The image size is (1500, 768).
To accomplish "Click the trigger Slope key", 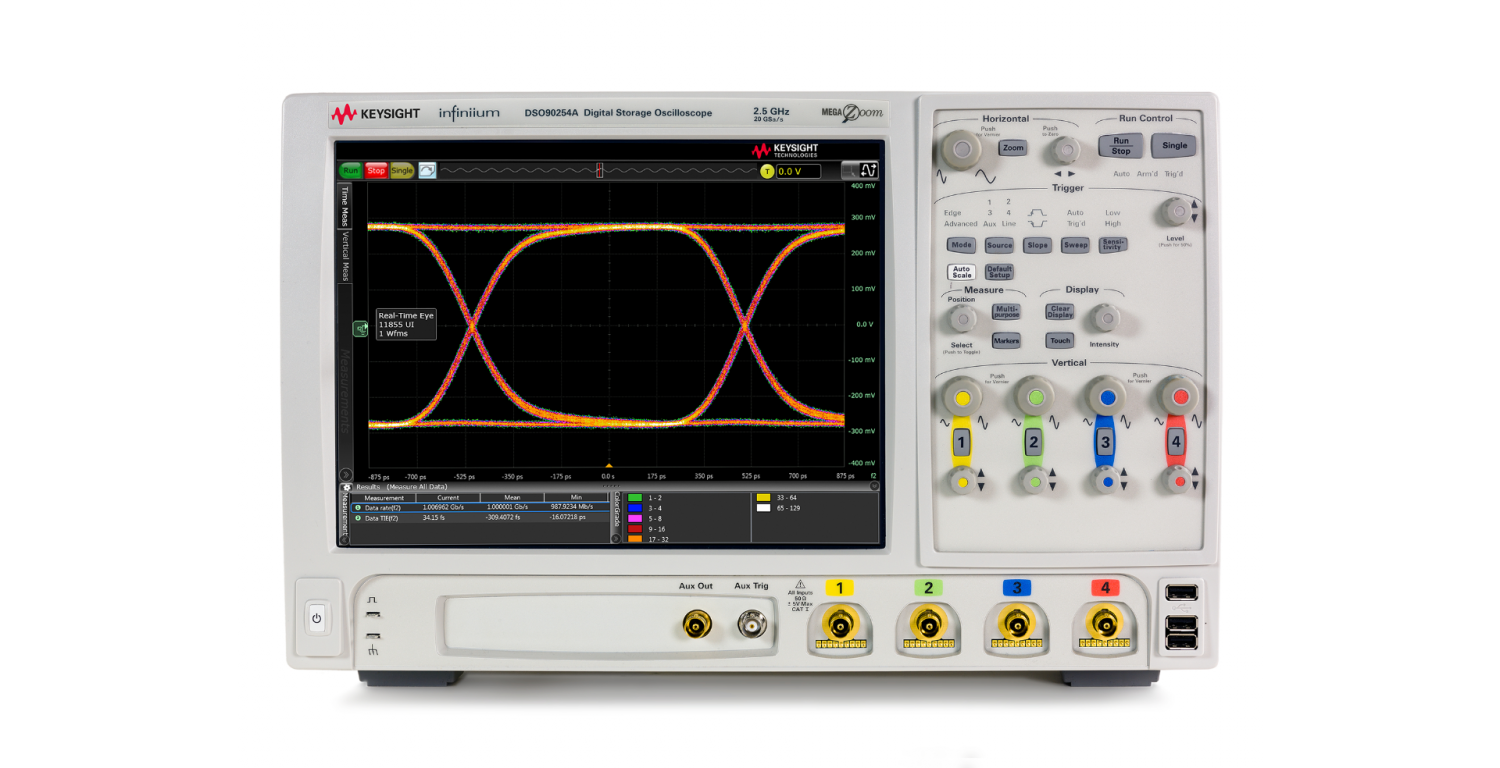I will (x=1037, y=245).
